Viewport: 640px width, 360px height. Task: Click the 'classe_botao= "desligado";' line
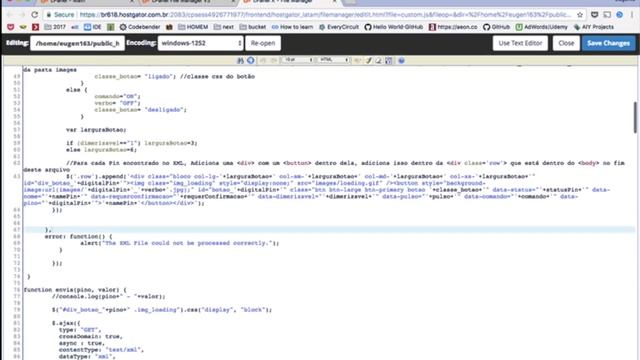coord(140,110)
